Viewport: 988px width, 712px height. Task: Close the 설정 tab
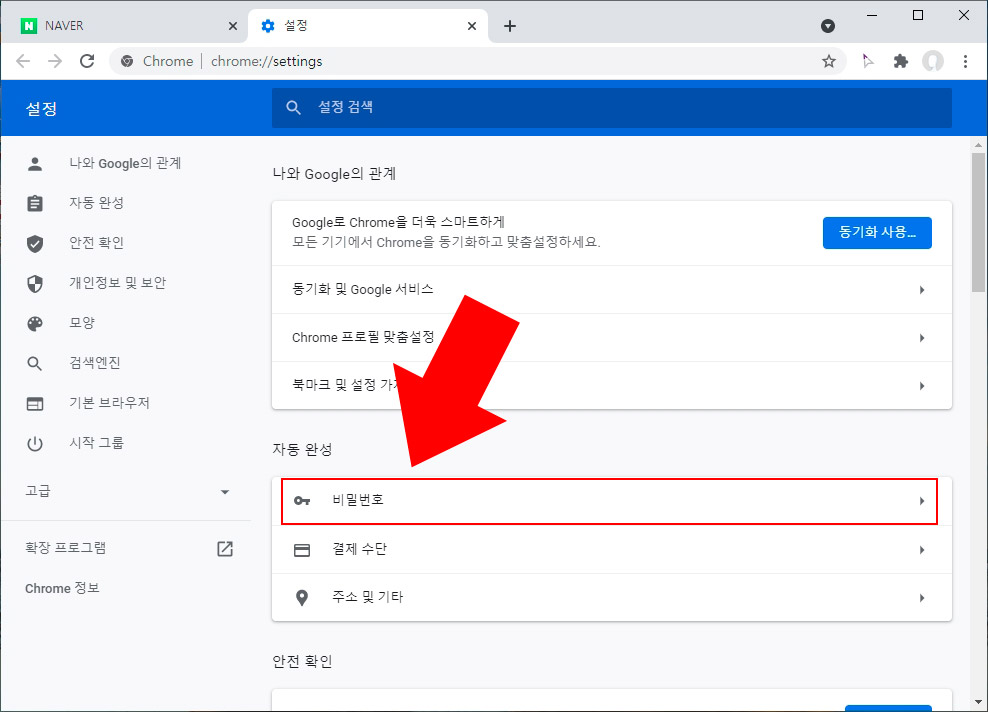click(x=472, y=26)
